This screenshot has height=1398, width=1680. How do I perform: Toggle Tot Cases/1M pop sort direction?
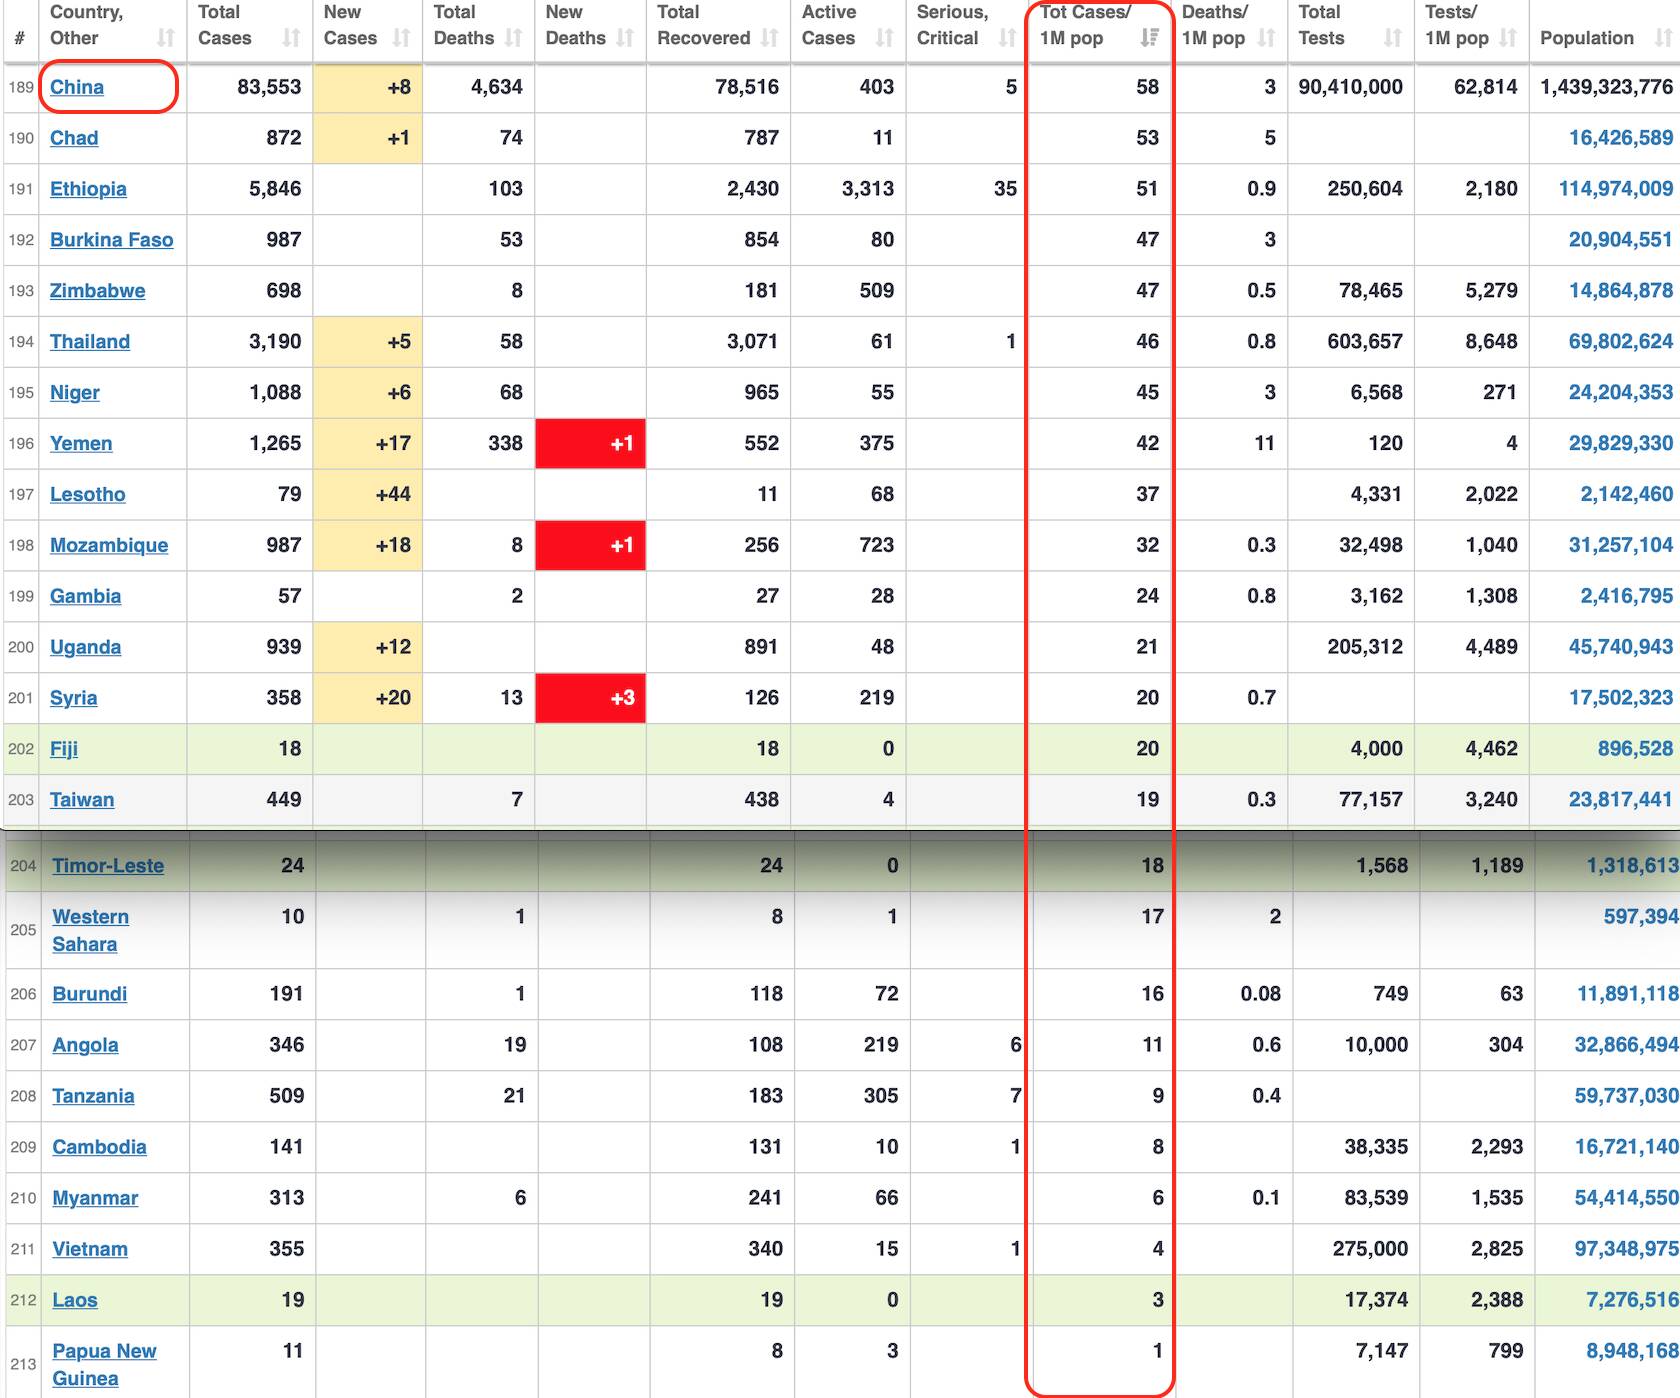click(x=1149, y=38)
